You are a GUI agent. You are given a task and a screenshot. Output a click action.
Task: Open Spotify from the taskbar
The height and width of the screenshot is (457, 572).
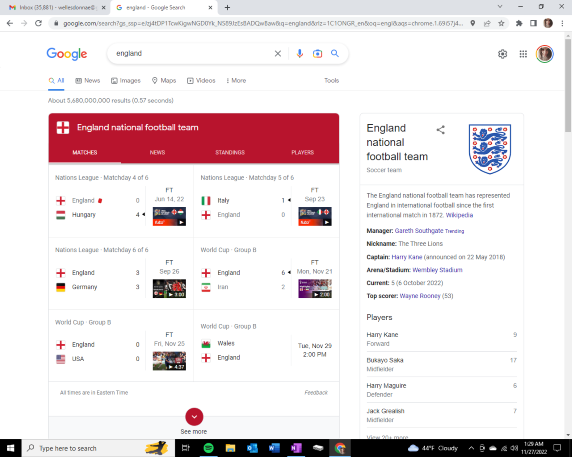[x=208, y=448]
